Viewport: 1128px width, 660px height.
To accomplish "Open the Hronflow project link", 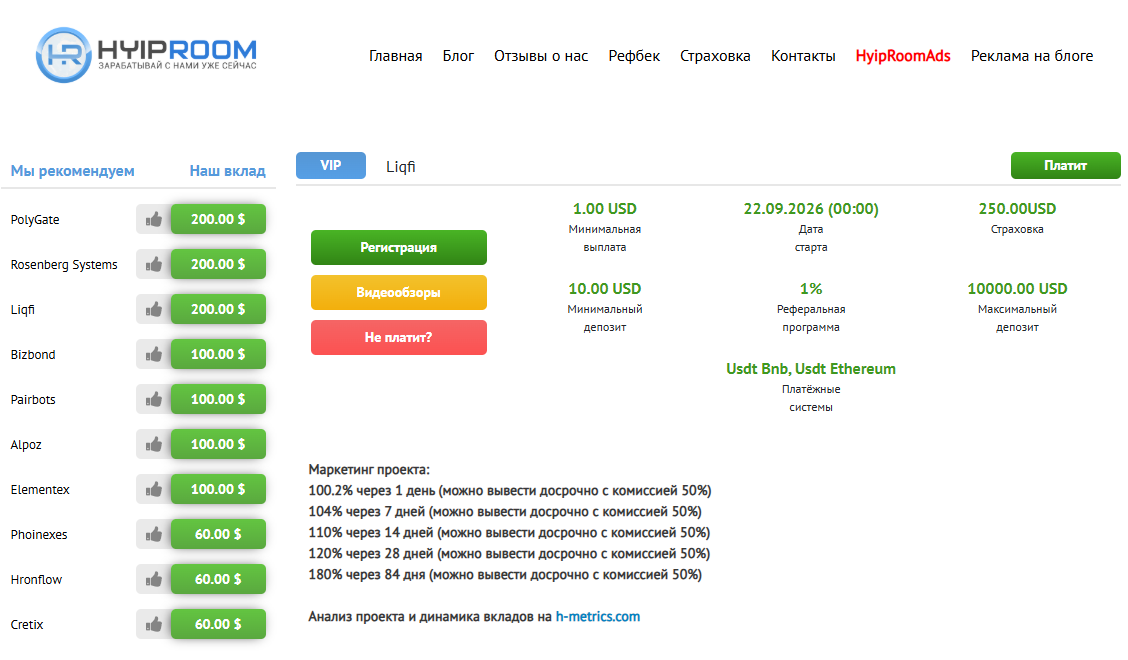I will click(x=37, y=580).
